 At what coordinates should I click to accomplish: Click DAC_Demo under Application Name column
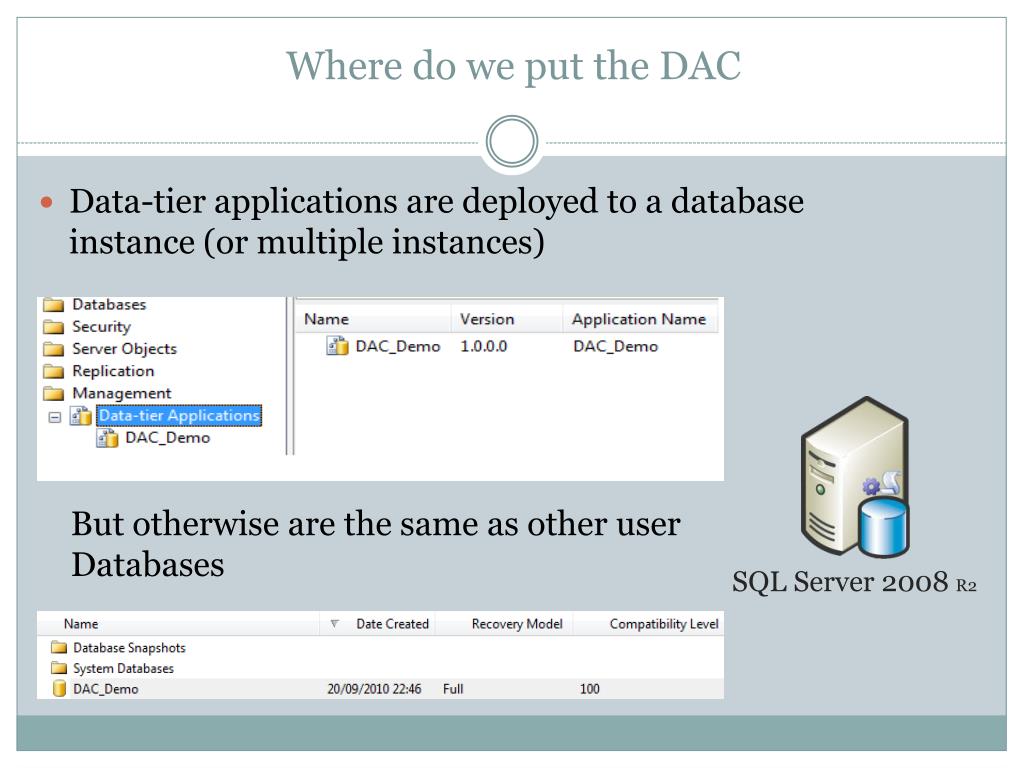pyautogui.click(x=615, y=346)
